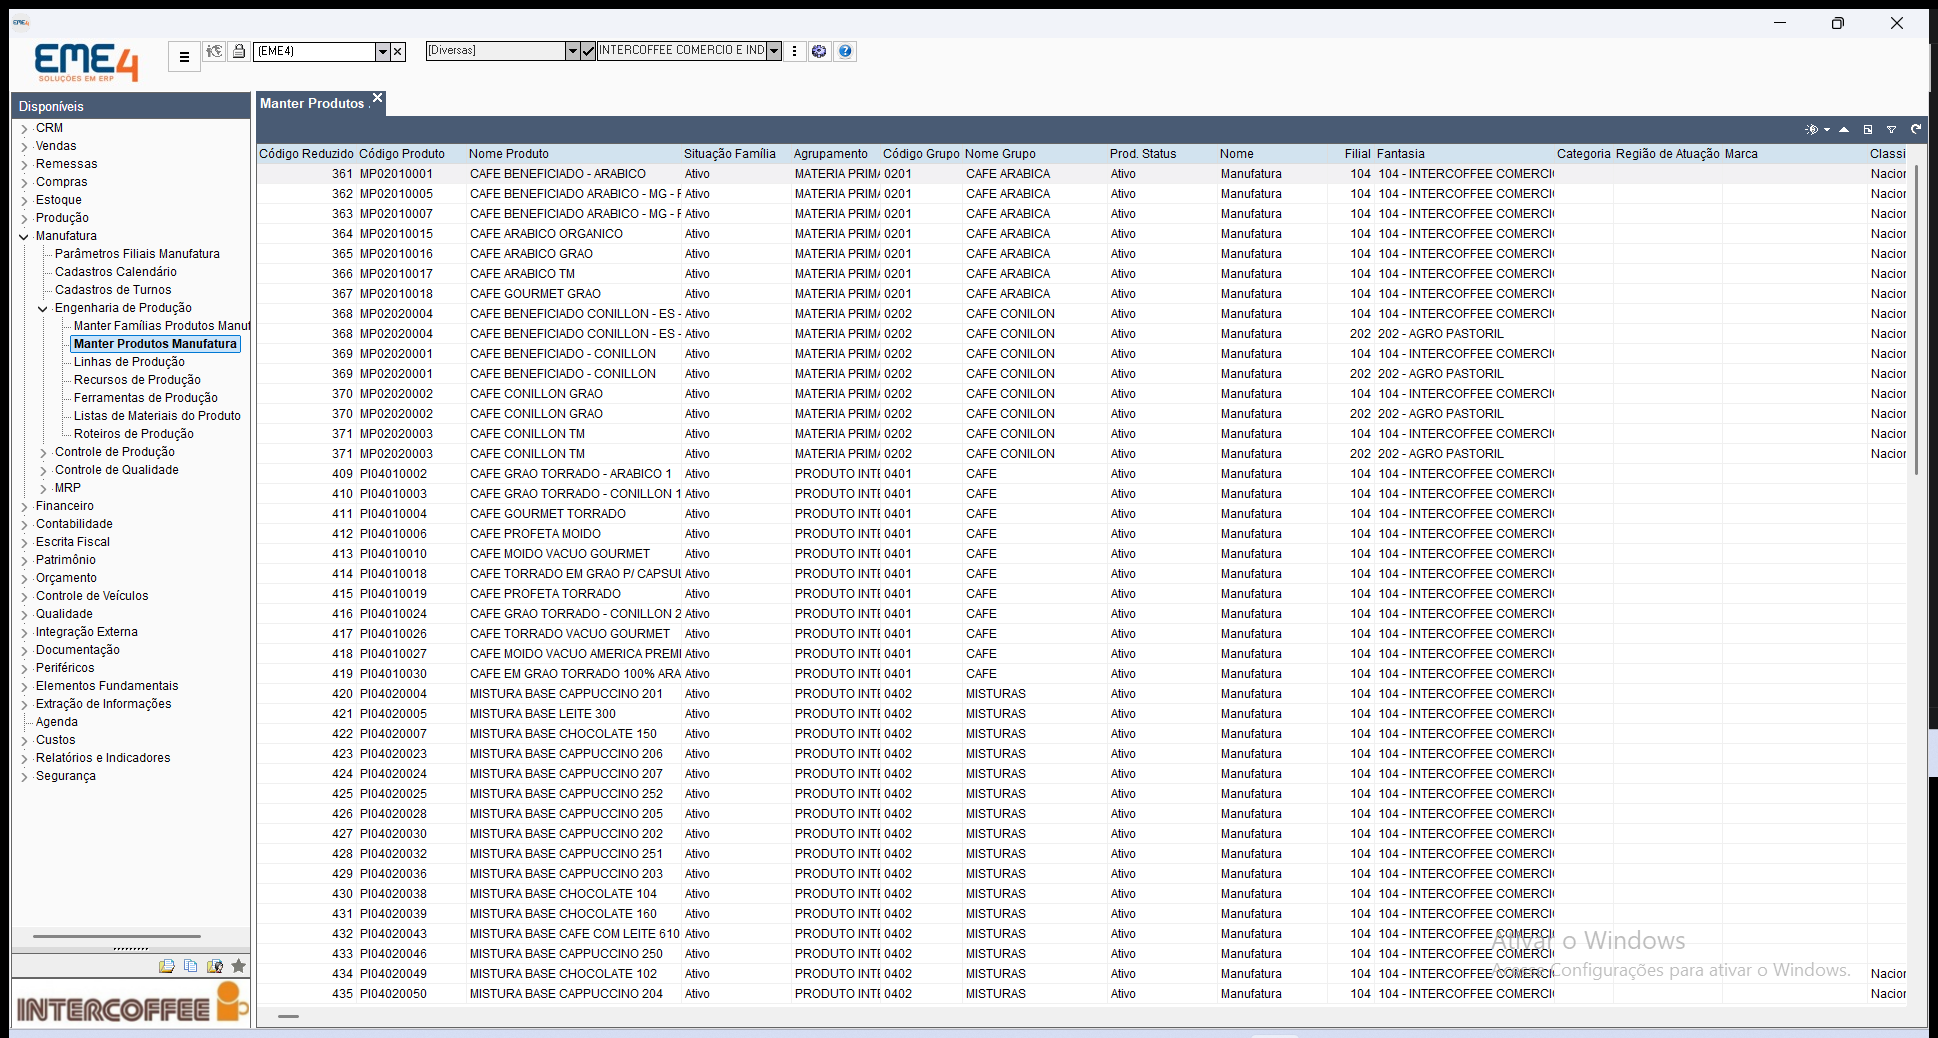Open the [Diversas] dropdown arrow
This screenshot has width=1938, height=1038.
(x=572, y=51)
